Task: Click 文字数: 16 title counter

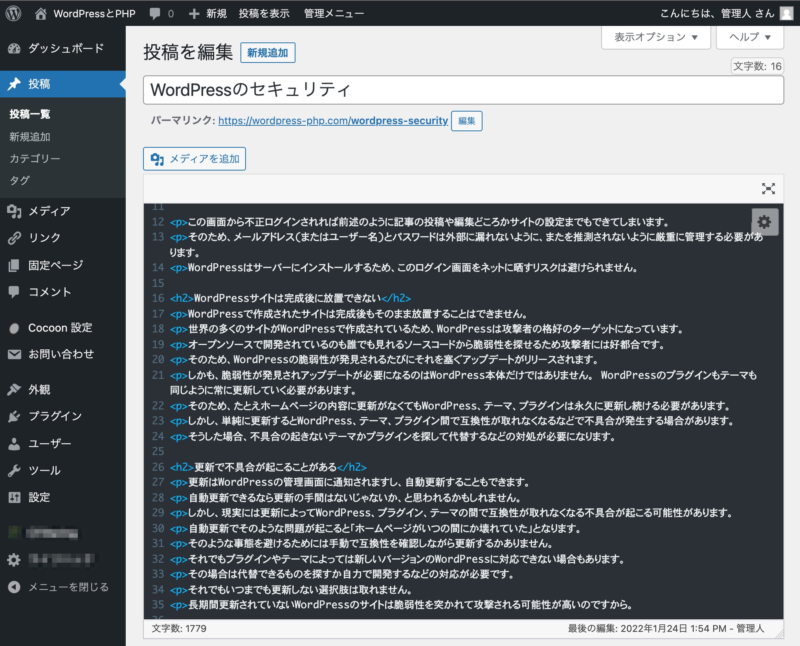Action: tap(757, 66)
